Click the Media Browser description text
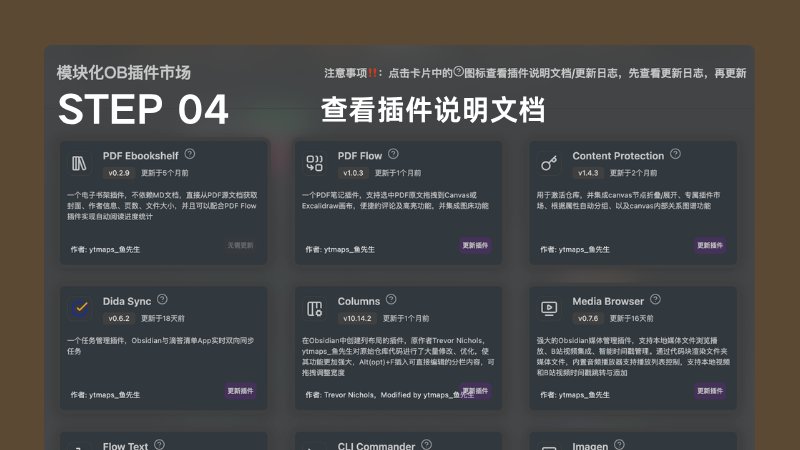Screen dimensions: 800x450 click(x=633, y=356)
